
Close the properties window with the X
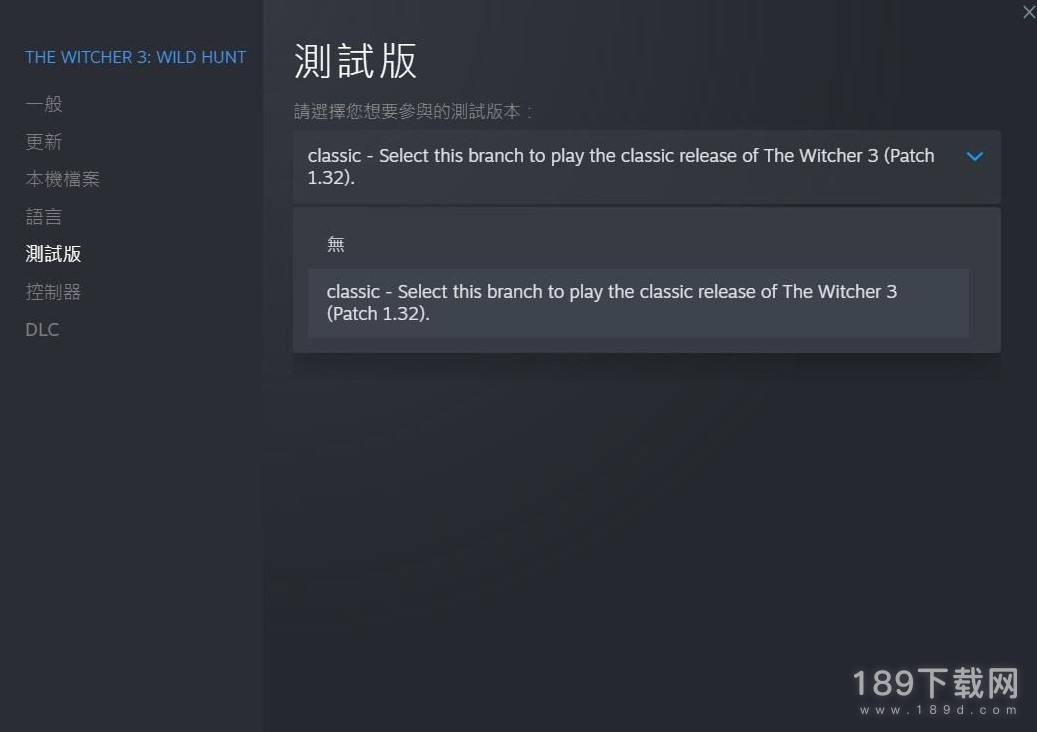tap(1028, 12)
